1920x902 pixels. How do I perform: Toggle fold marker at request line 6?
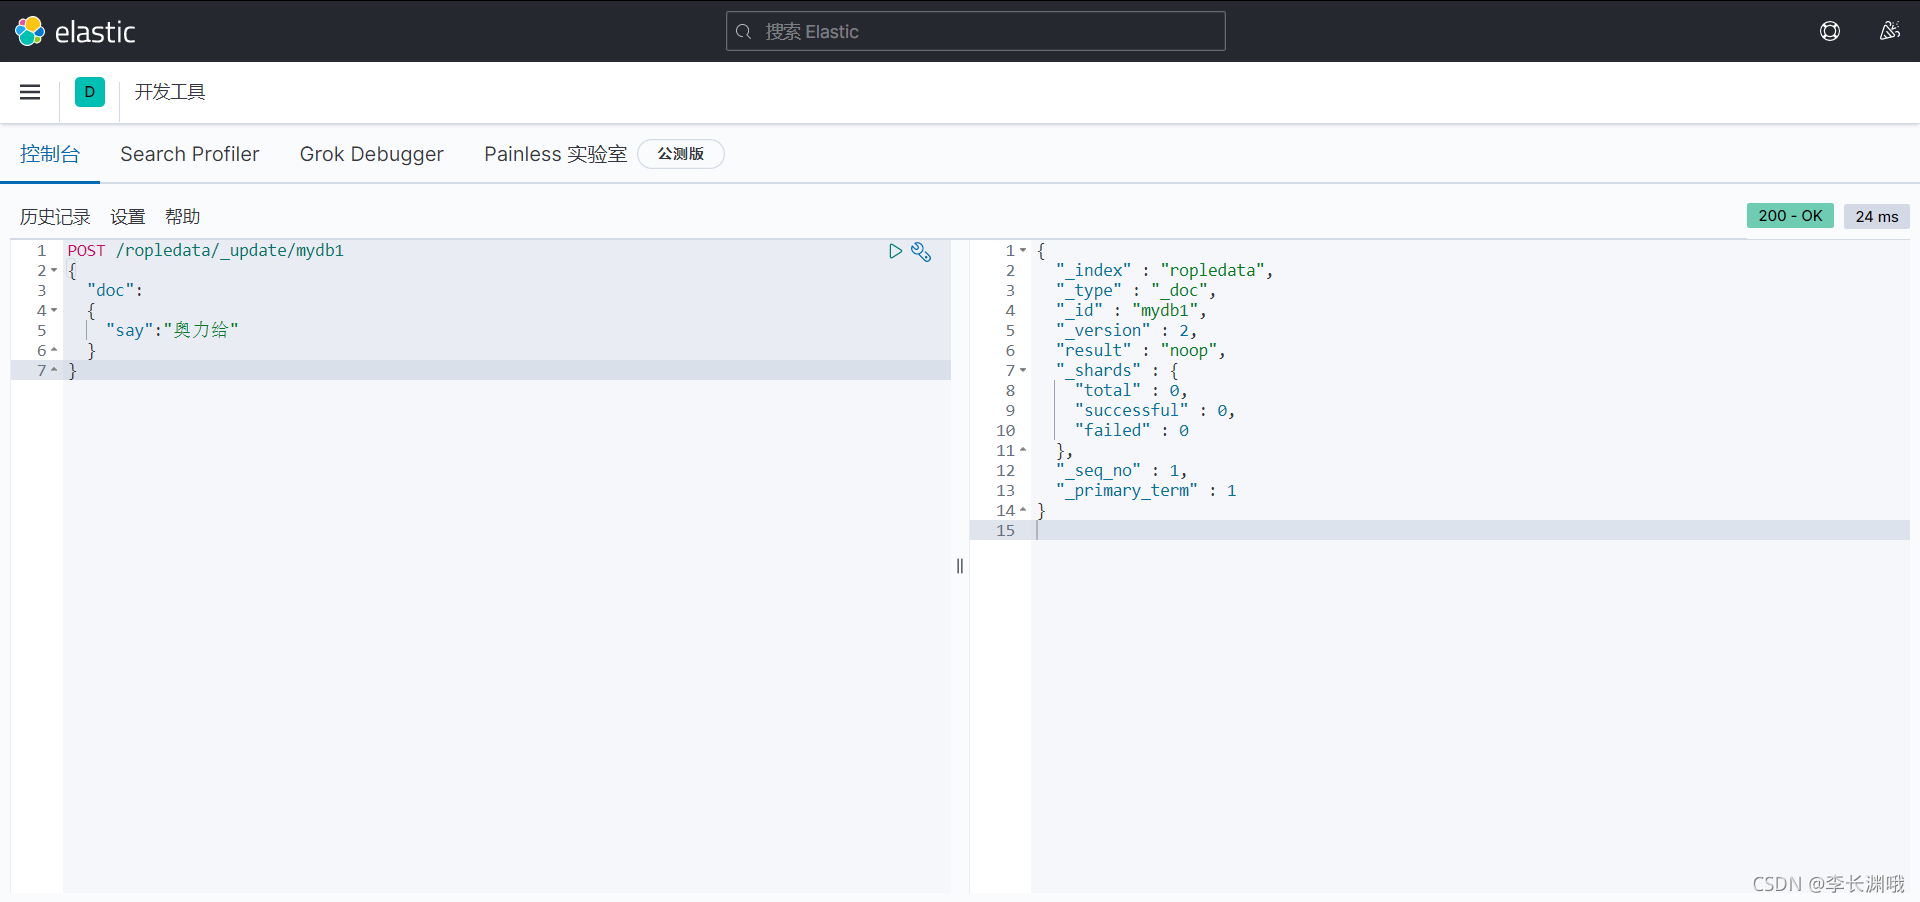tap(54, 351)
